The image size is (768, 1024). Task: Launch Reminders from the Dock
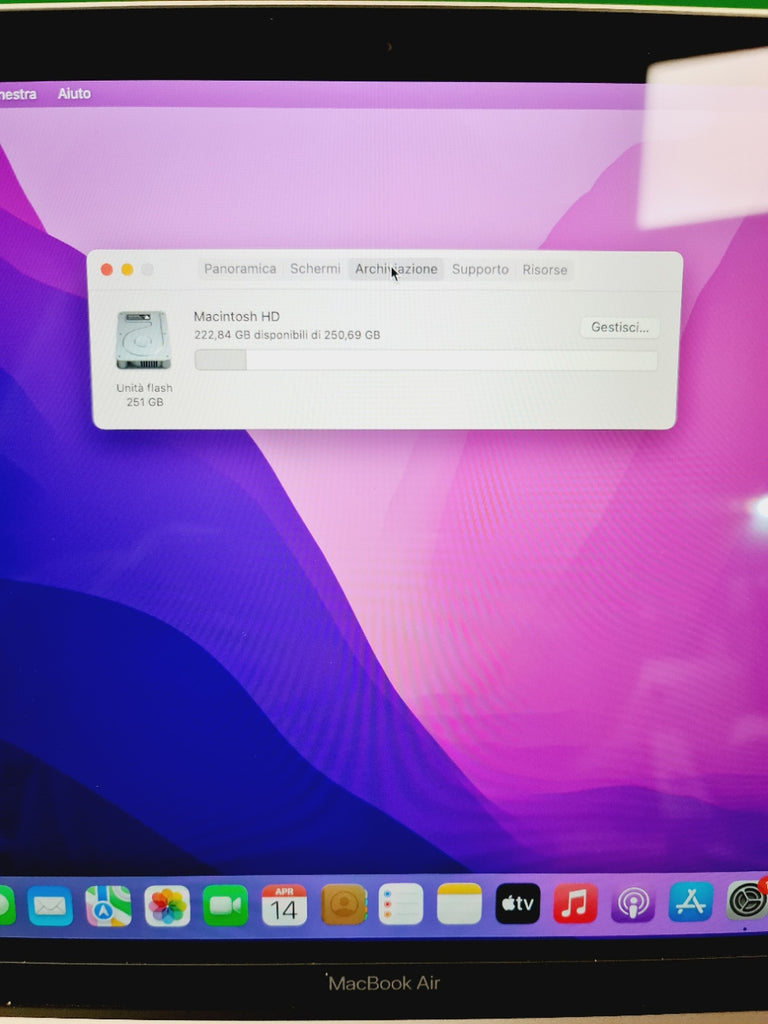[401, 904]
